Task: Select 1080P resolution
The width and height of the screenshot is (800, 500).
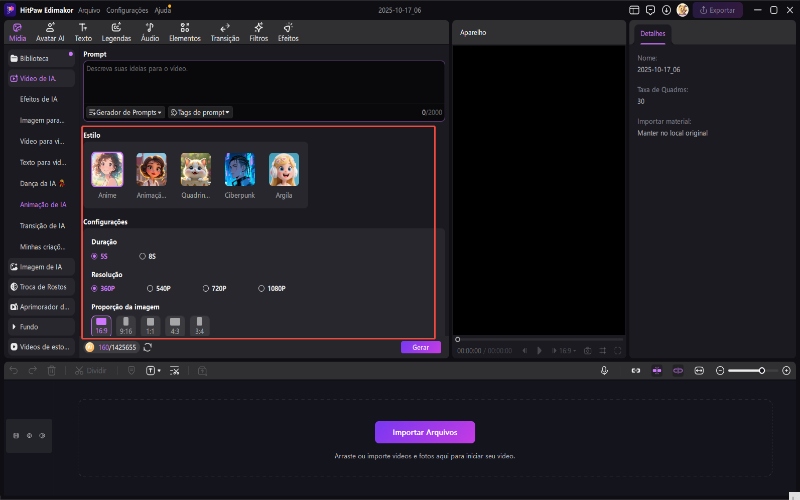Action: coord(272,288)
